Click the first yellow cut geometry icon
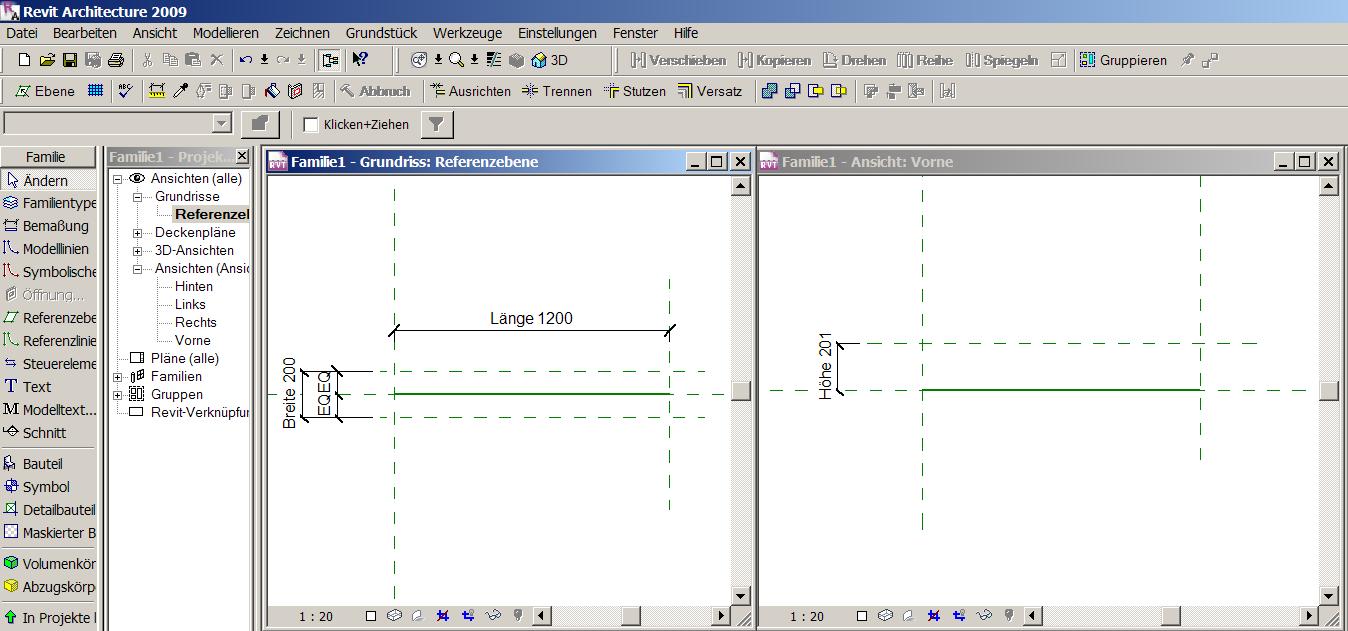The width and height of the screenshot is (1348, 631). point(816,91)
